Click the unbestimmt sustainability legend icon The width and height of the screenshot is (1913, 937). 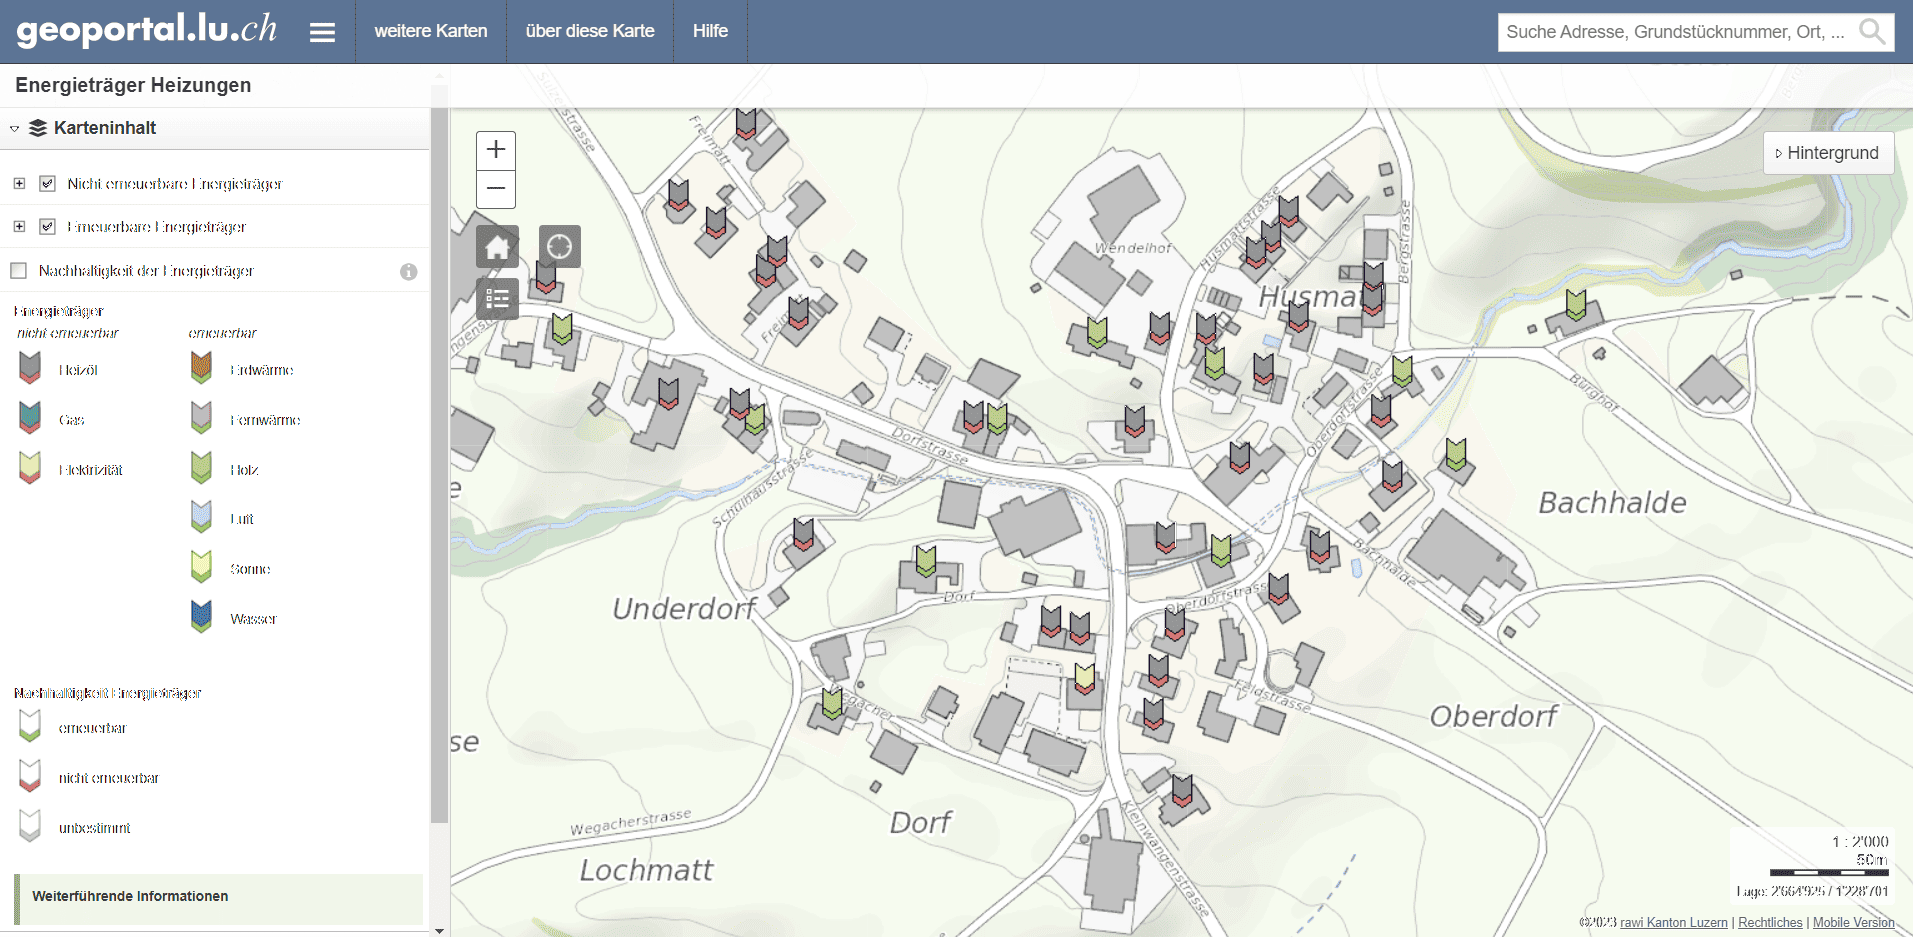pos(30,826)
